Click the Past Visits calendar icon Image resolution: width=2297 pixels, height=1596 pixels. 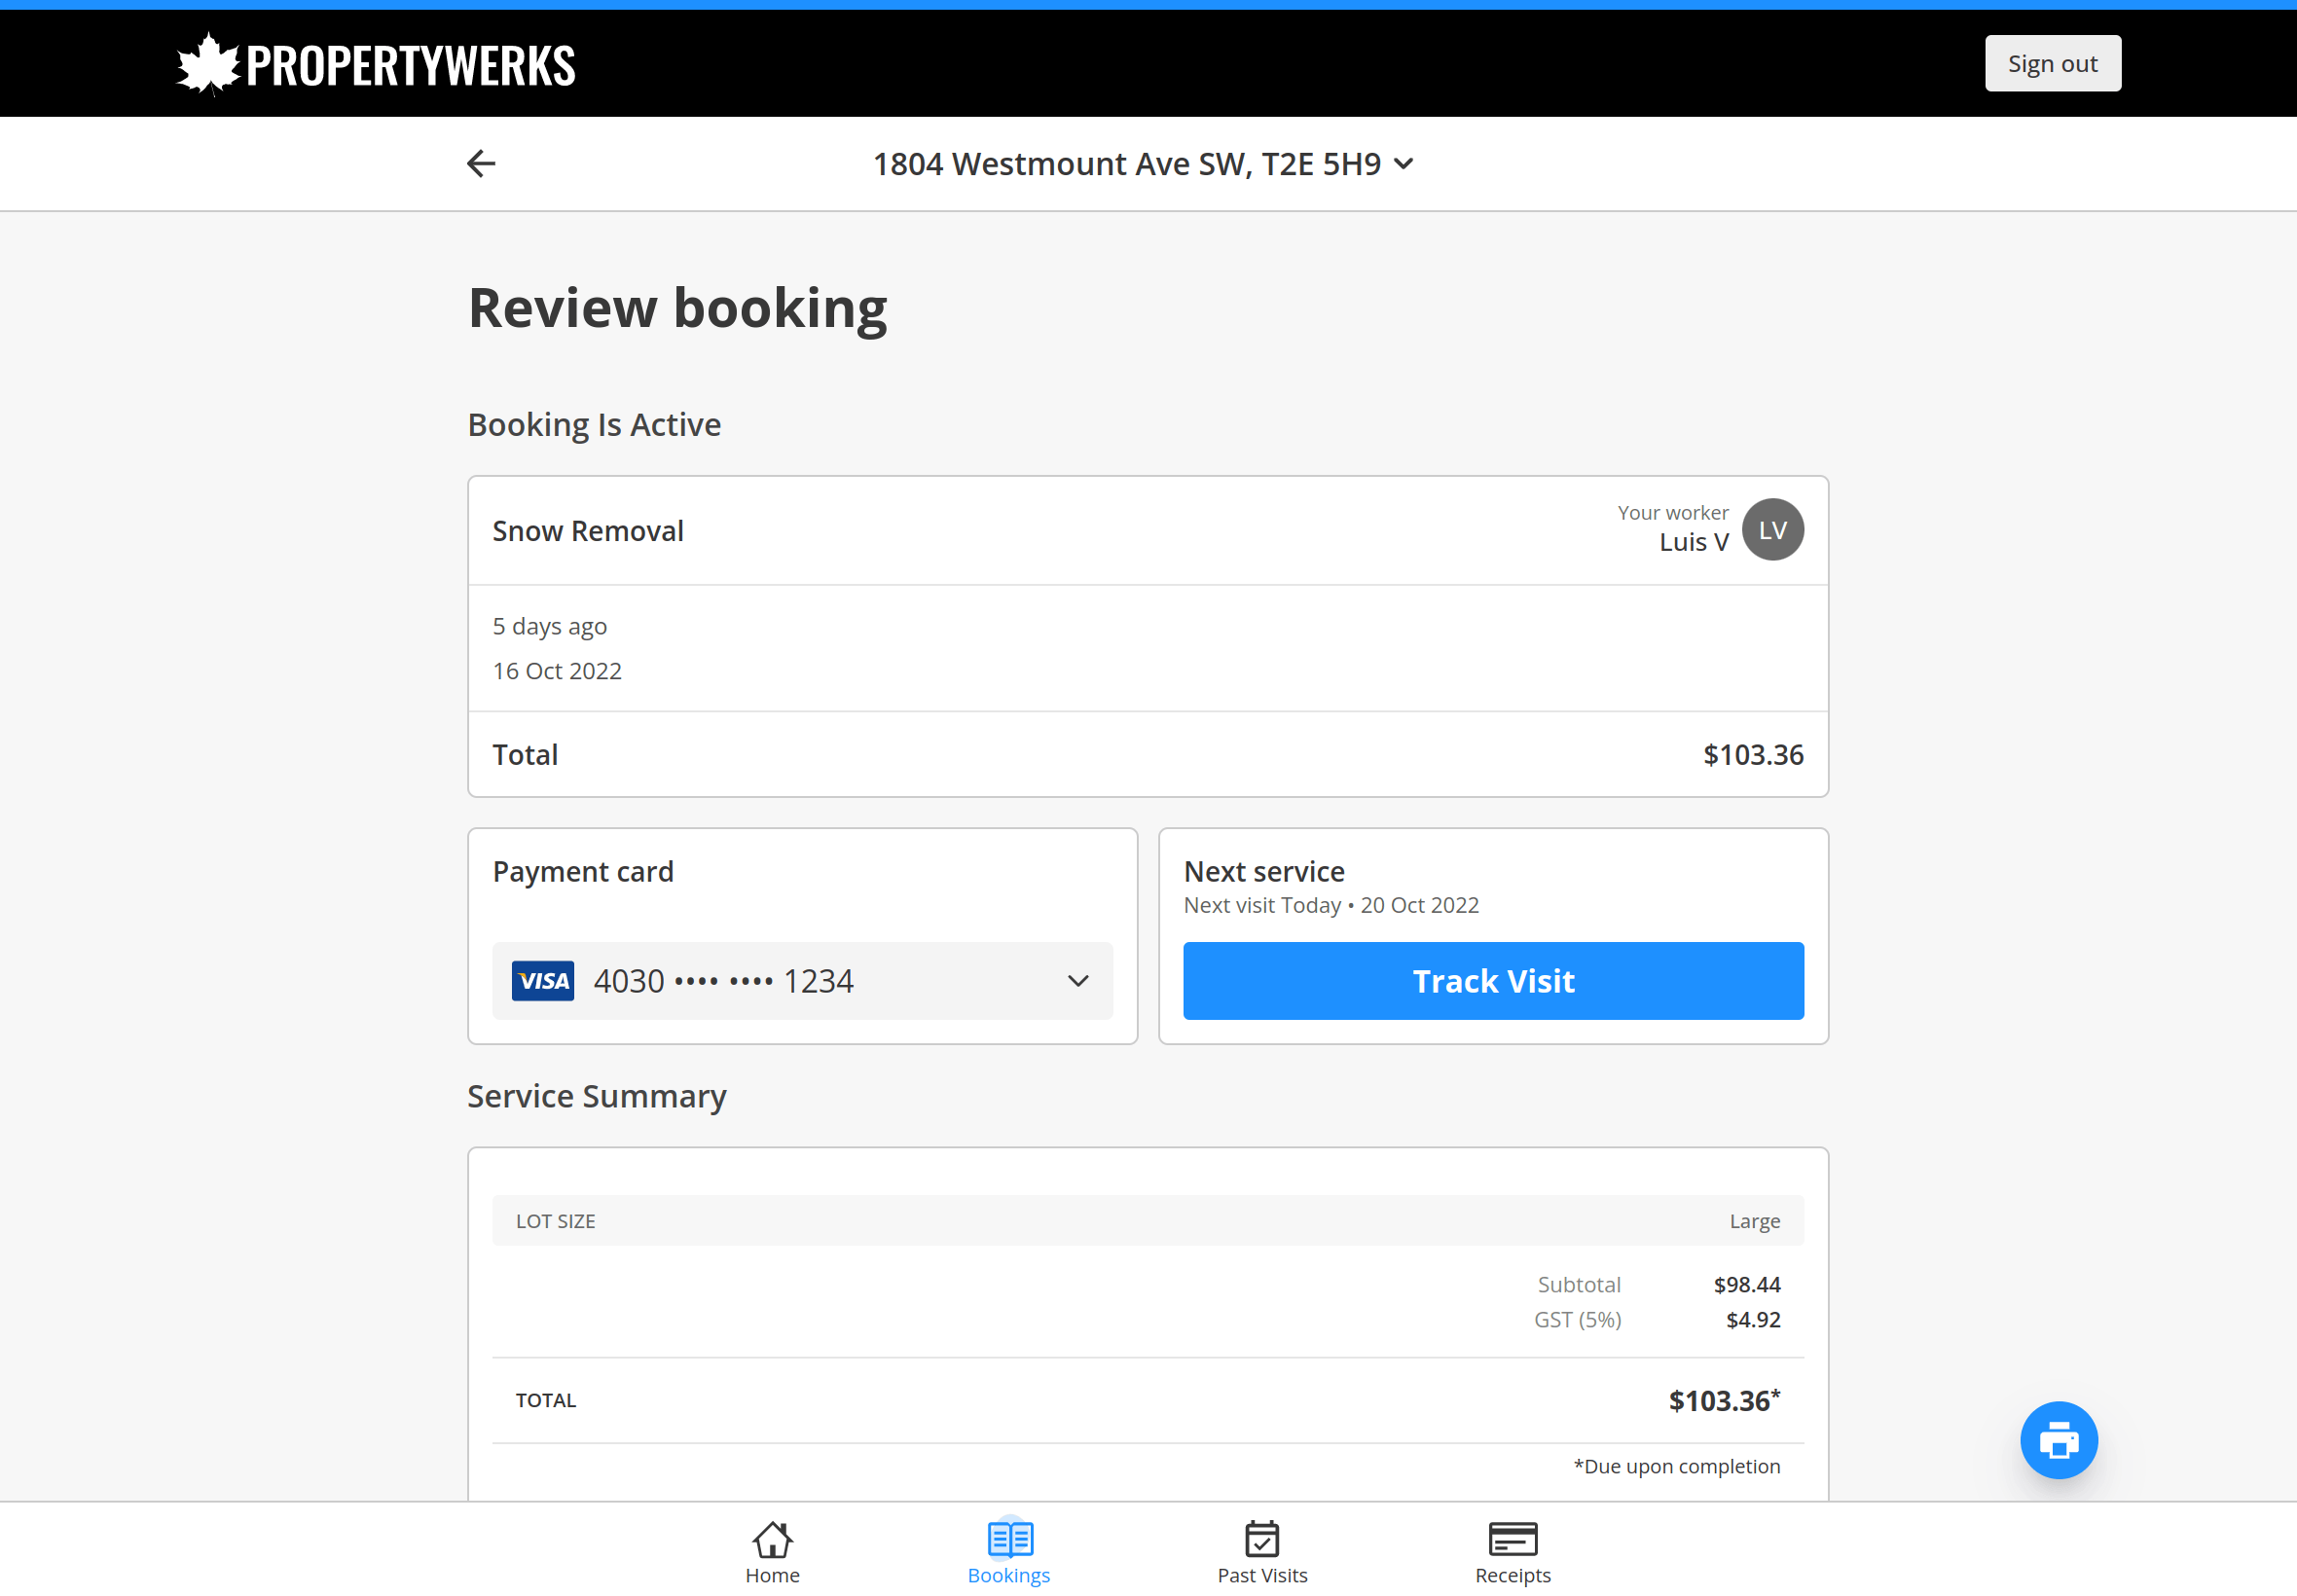(x=1262, y=1539)
